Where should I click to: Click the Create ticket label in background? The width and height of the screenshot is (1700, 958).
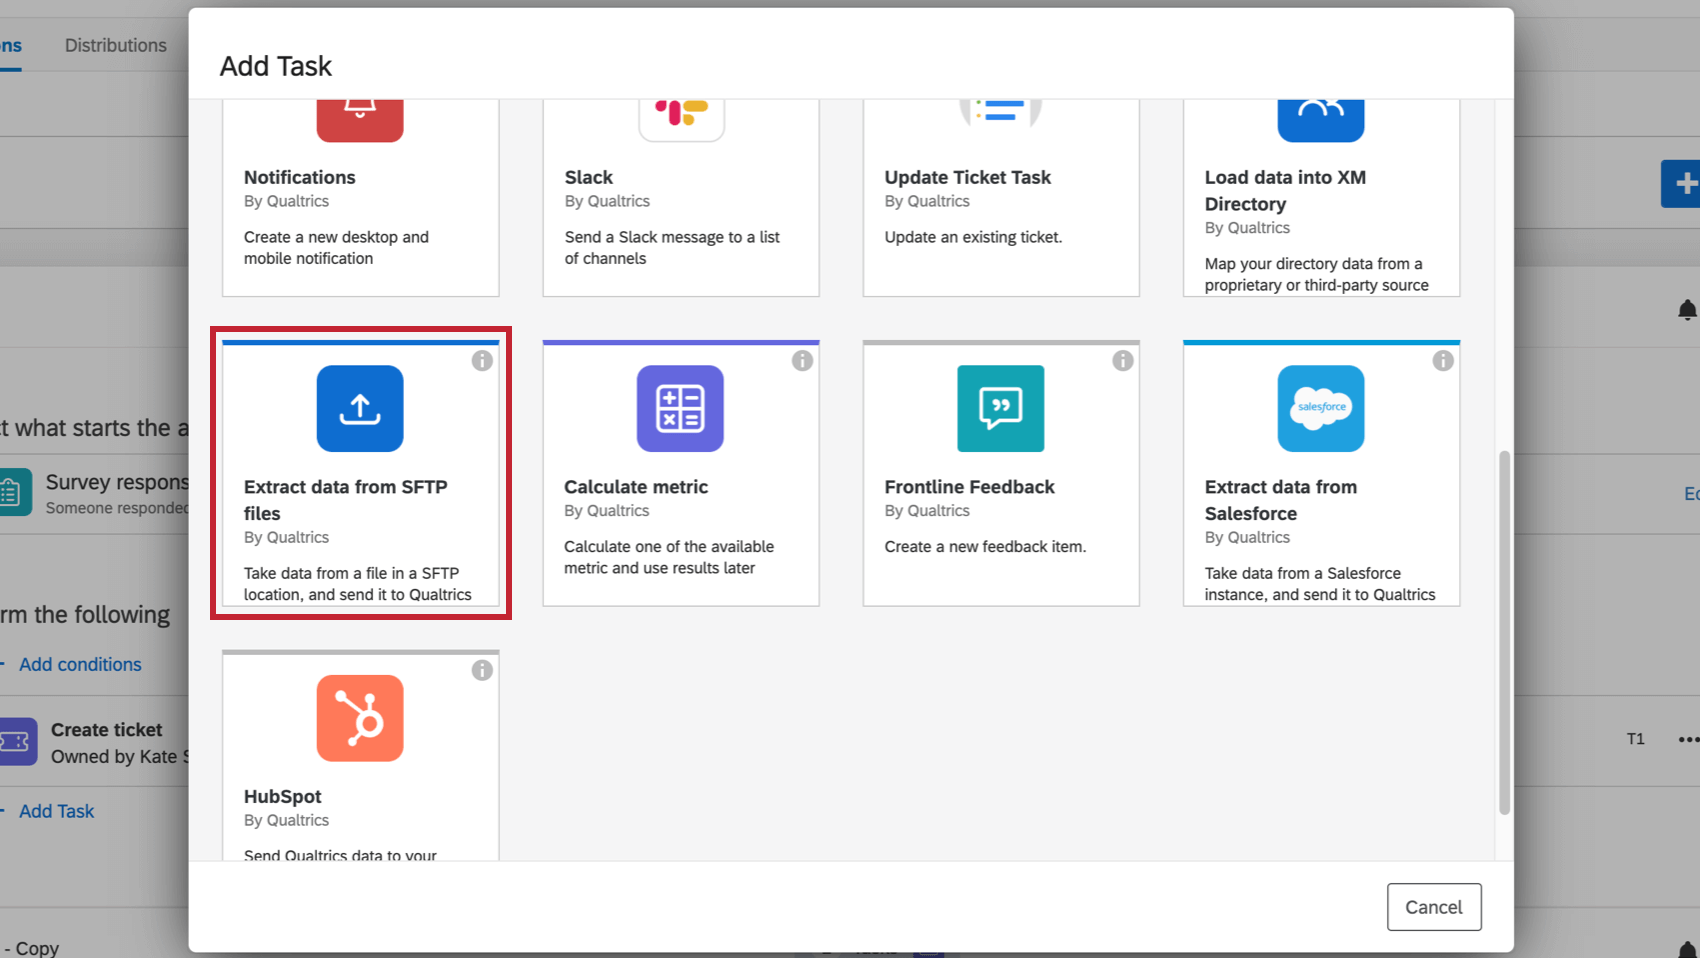pyautogui.click(x=107, y=730)
